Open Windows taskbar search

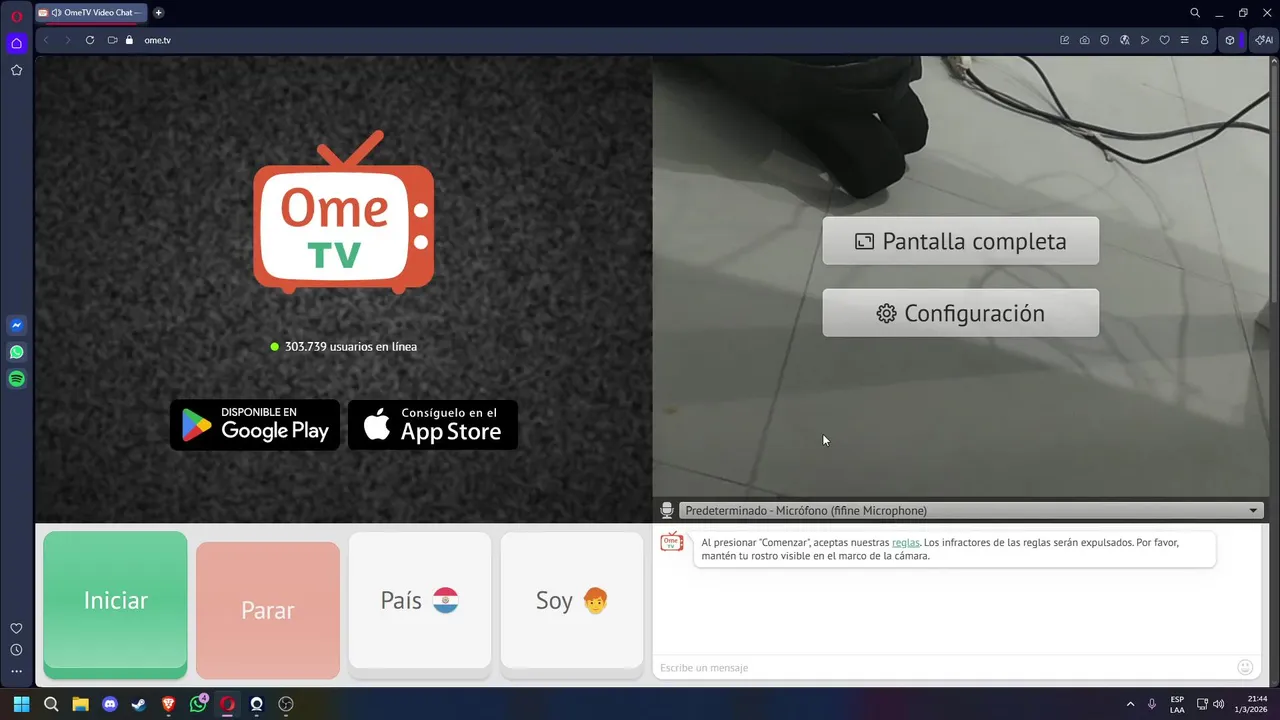(51, 704)
